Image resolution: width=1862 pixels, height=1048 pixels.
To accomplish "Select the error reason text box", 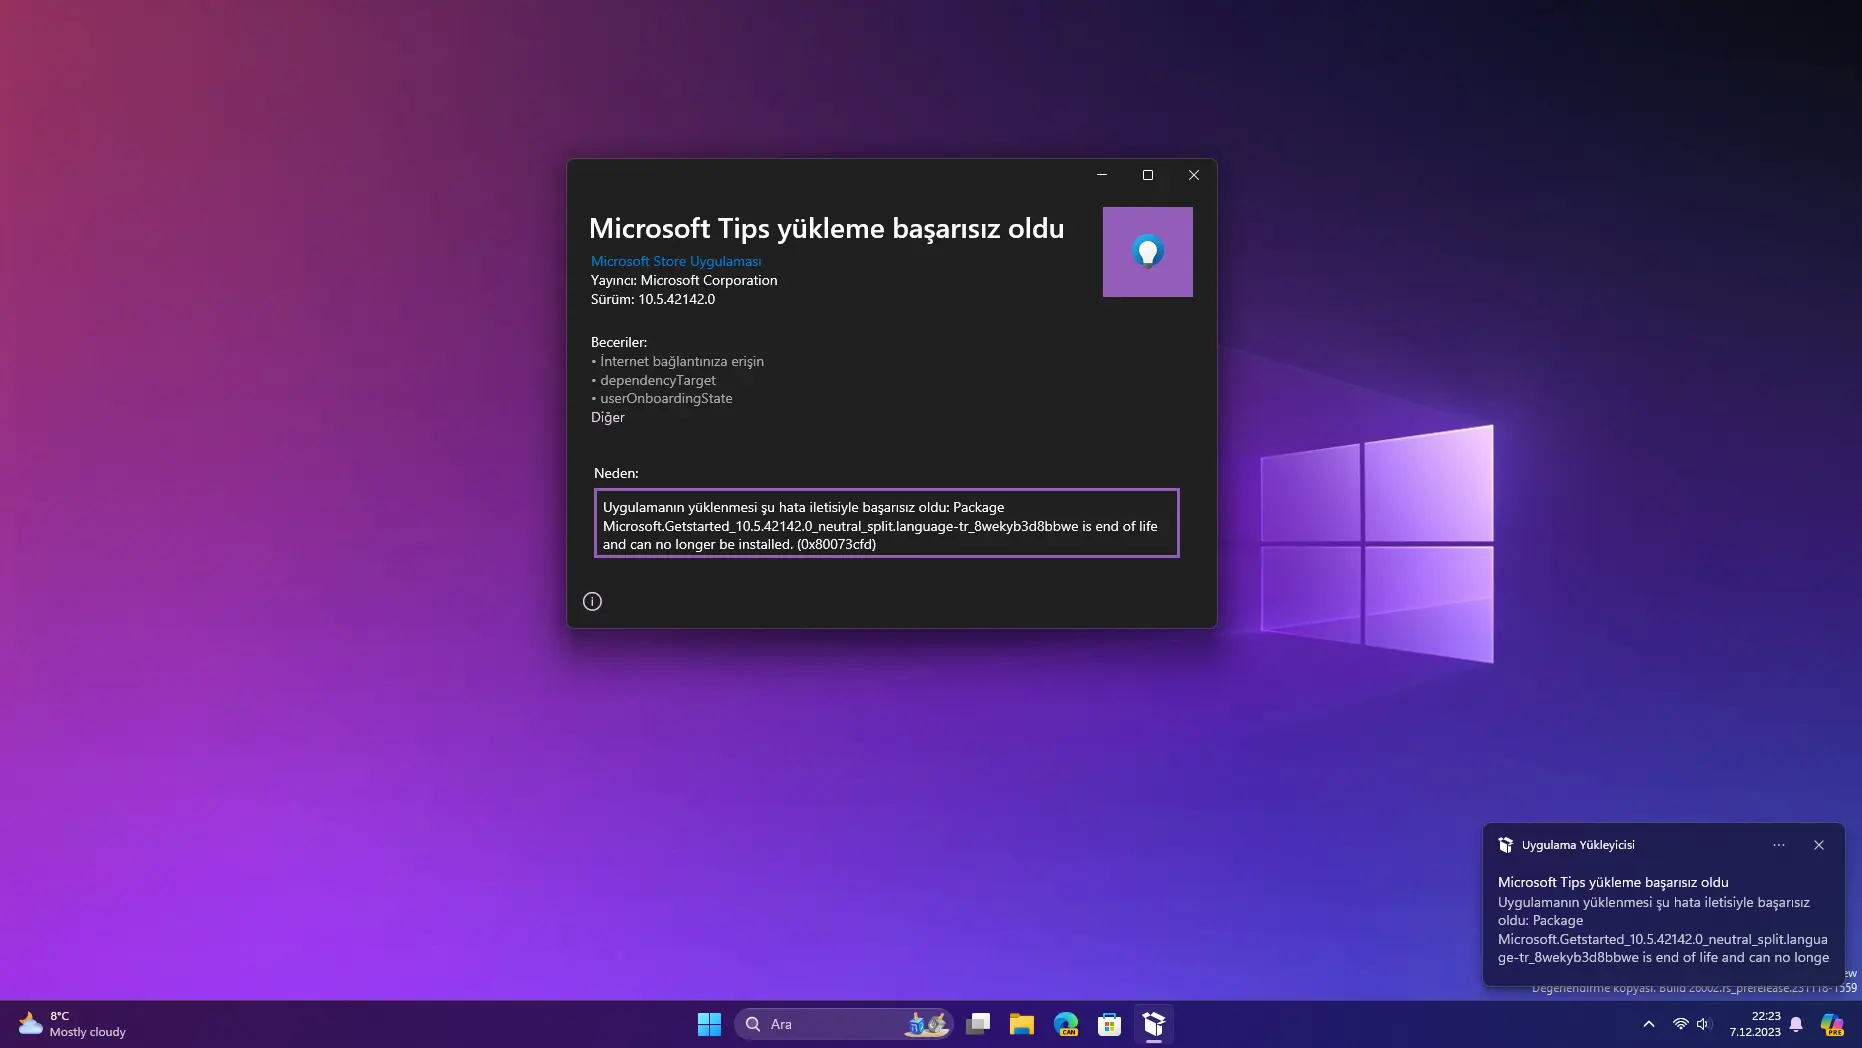I will [886, 523].
